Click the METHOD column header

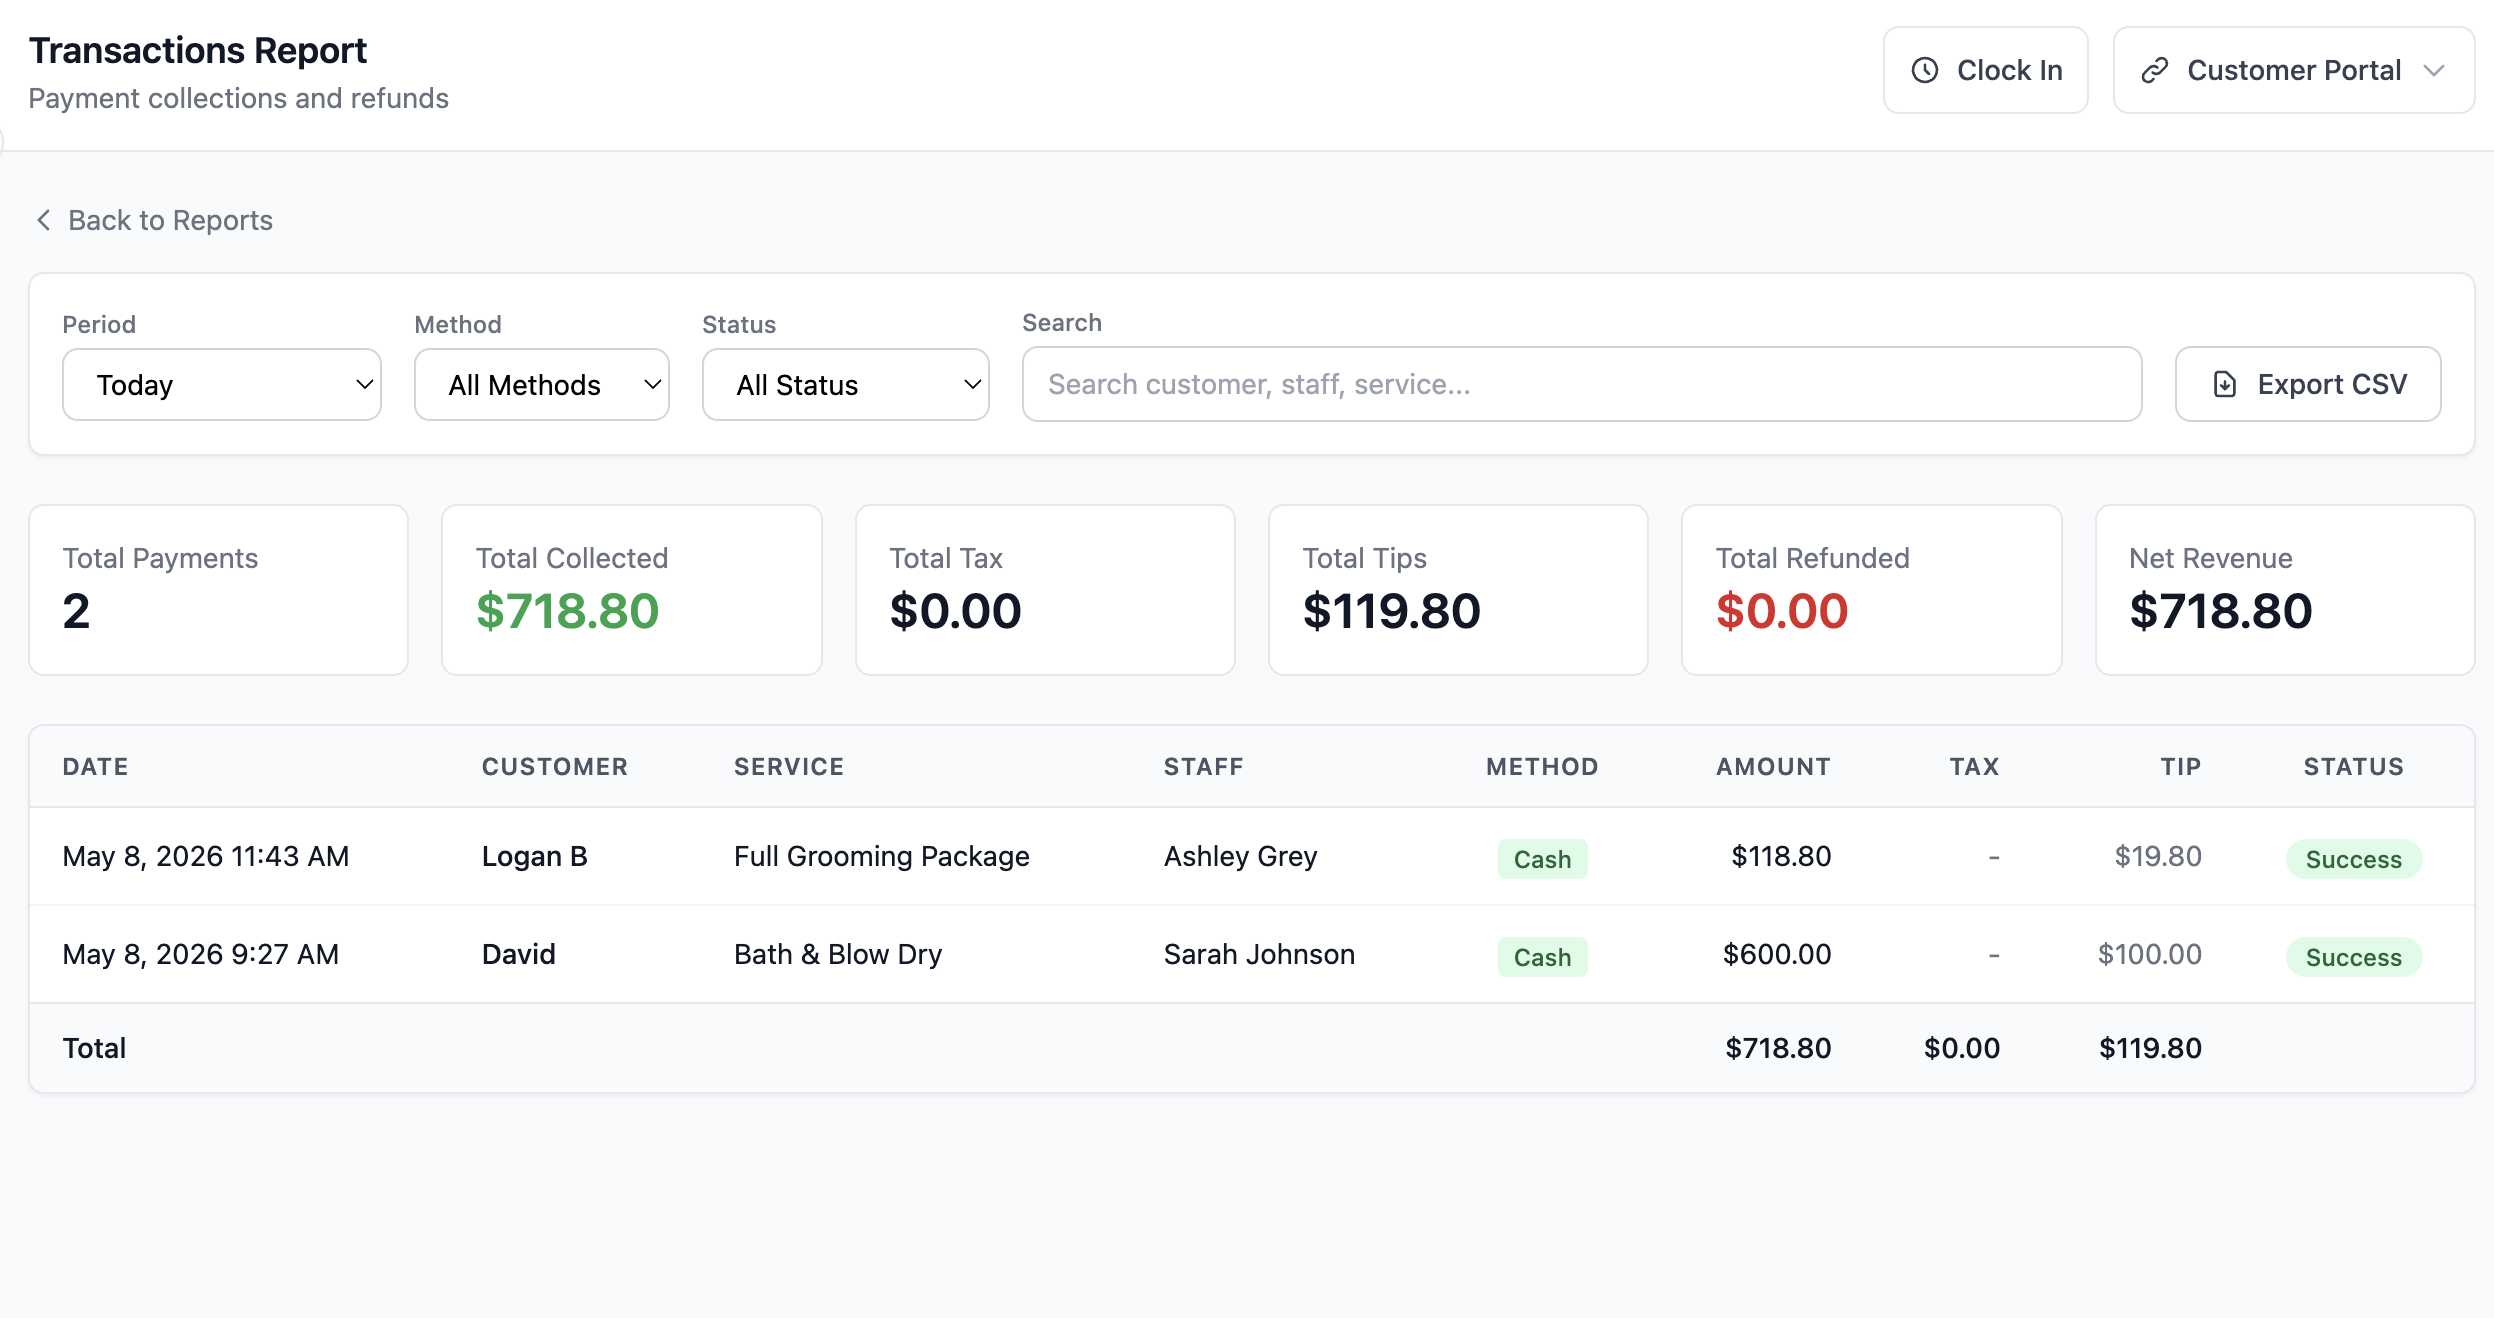coord(1542,766)
